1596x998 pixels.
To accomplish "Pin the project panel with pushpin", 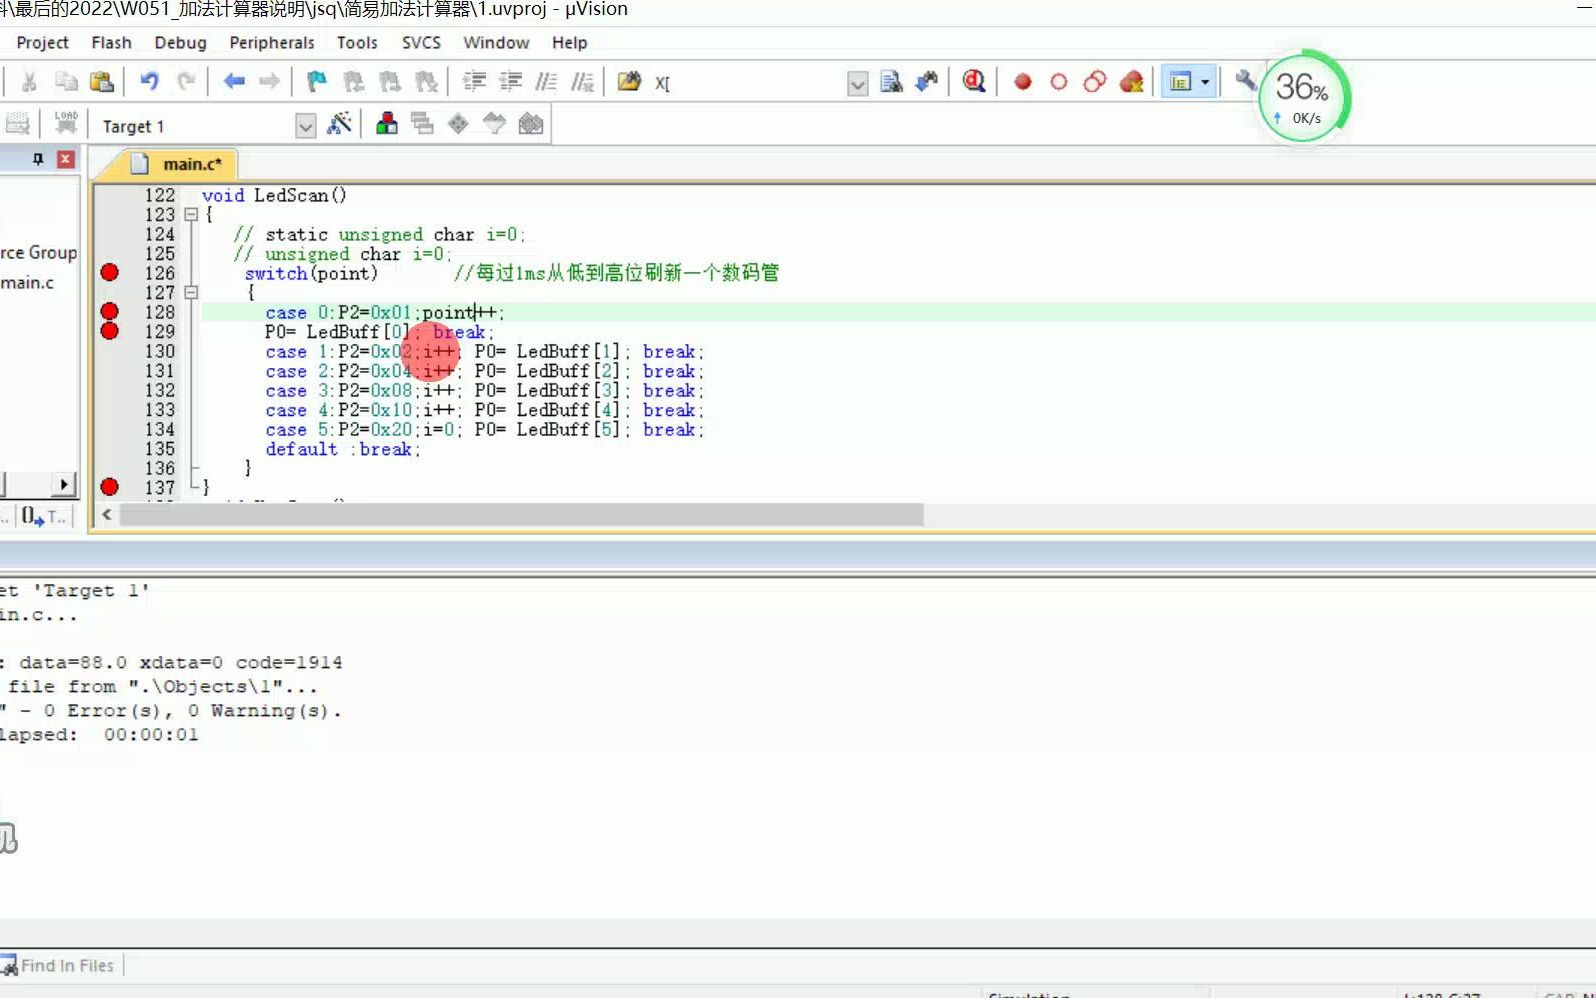I will pos(38,159).
